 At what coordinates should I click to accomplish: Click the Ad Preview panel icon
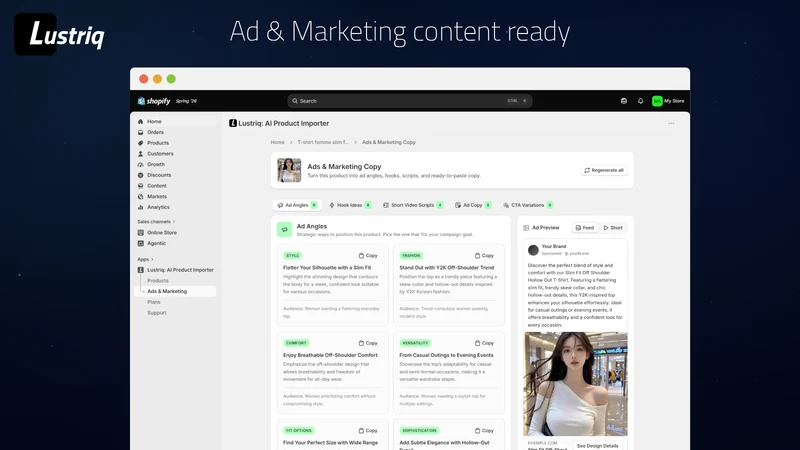[x=526, y=228]
